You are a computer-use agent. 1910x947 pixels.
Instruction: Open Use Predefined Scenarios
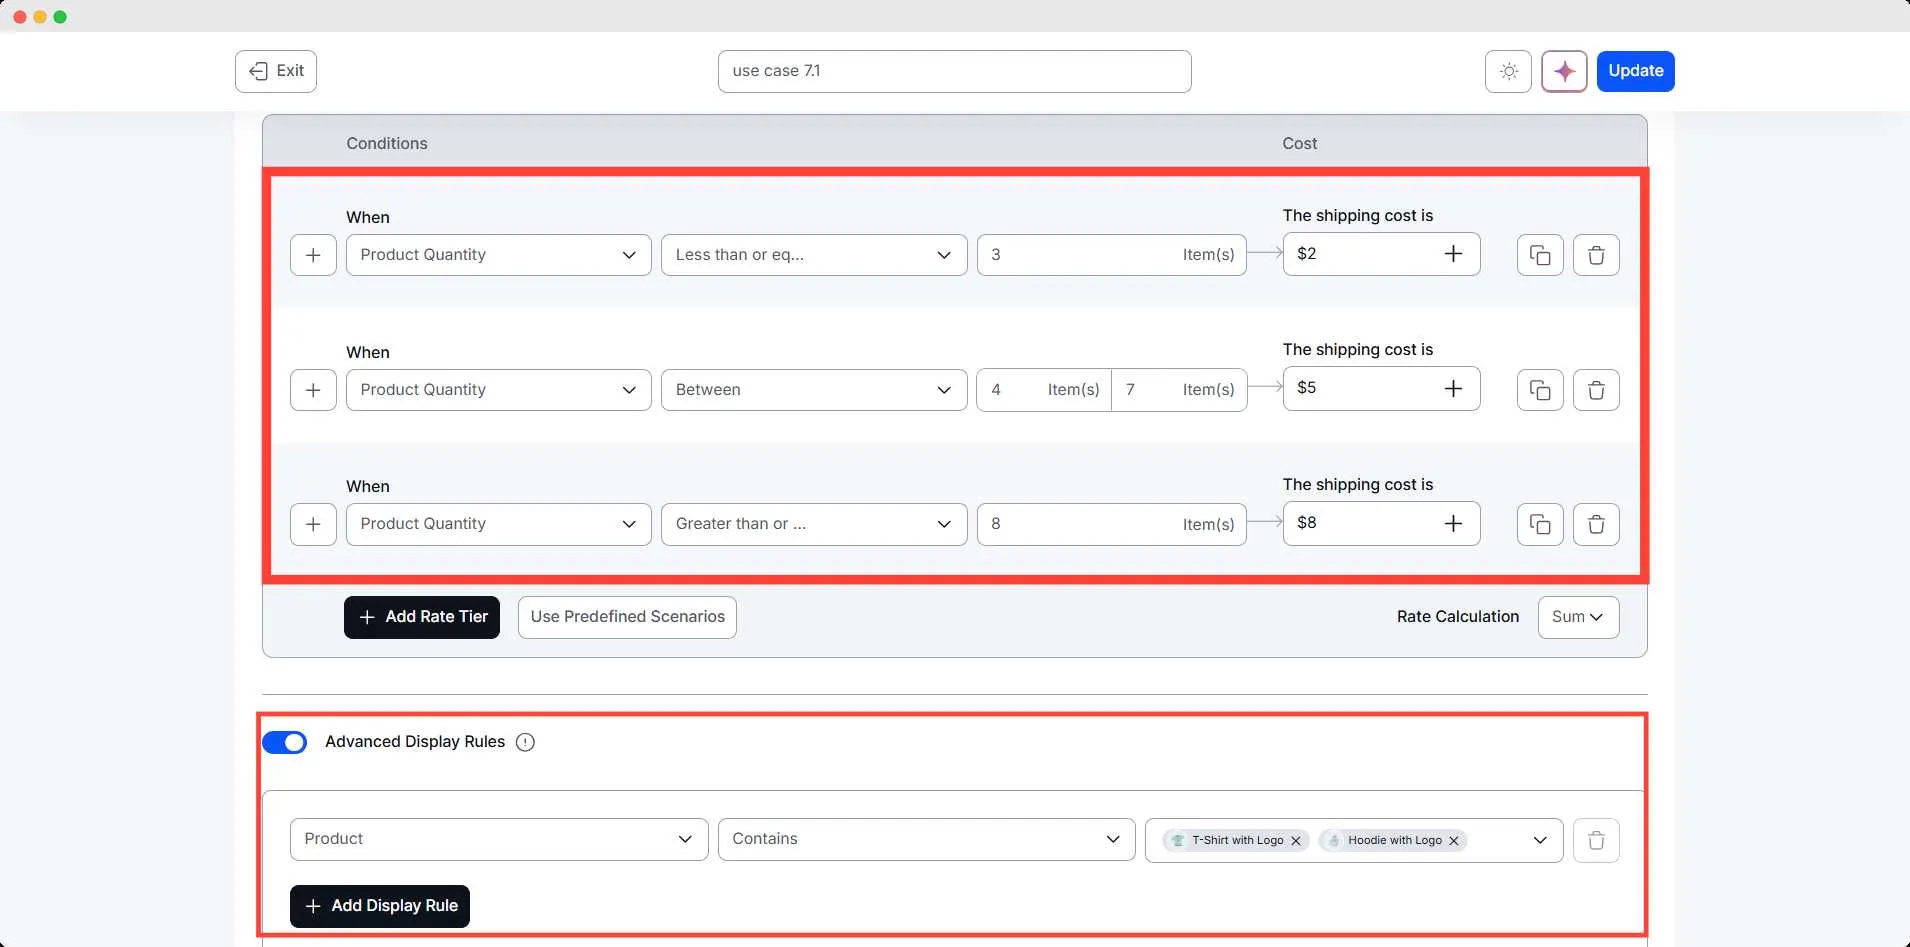click(626, 617)
